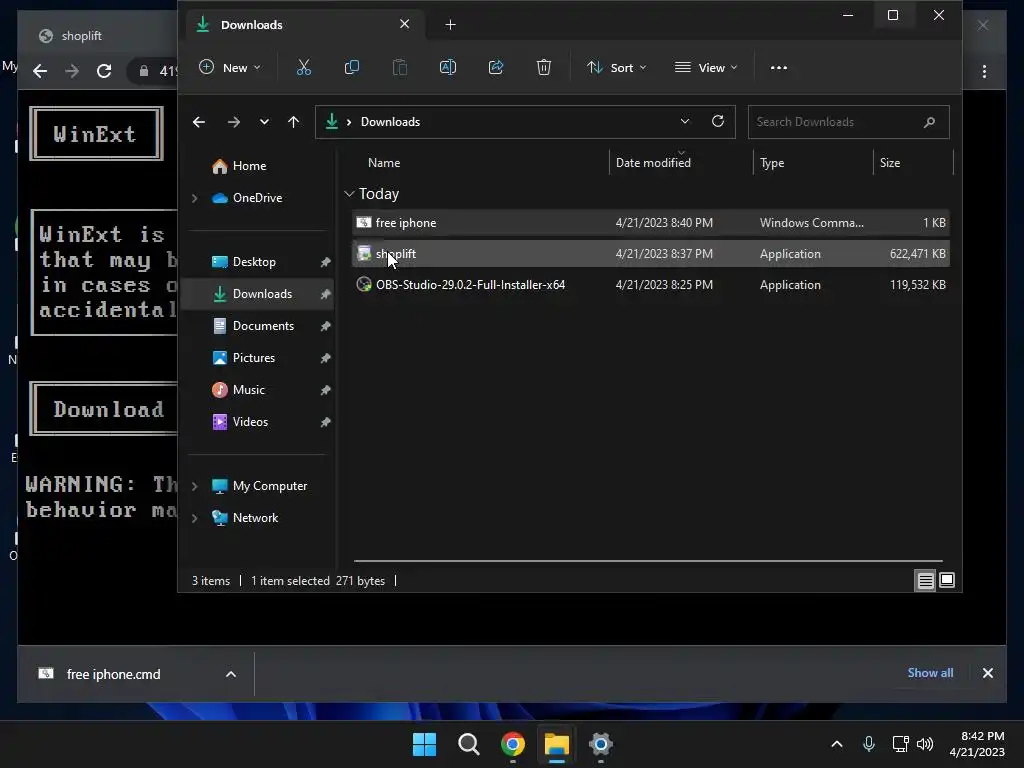Click the Delete trash can icon

(x=543, y=67)
